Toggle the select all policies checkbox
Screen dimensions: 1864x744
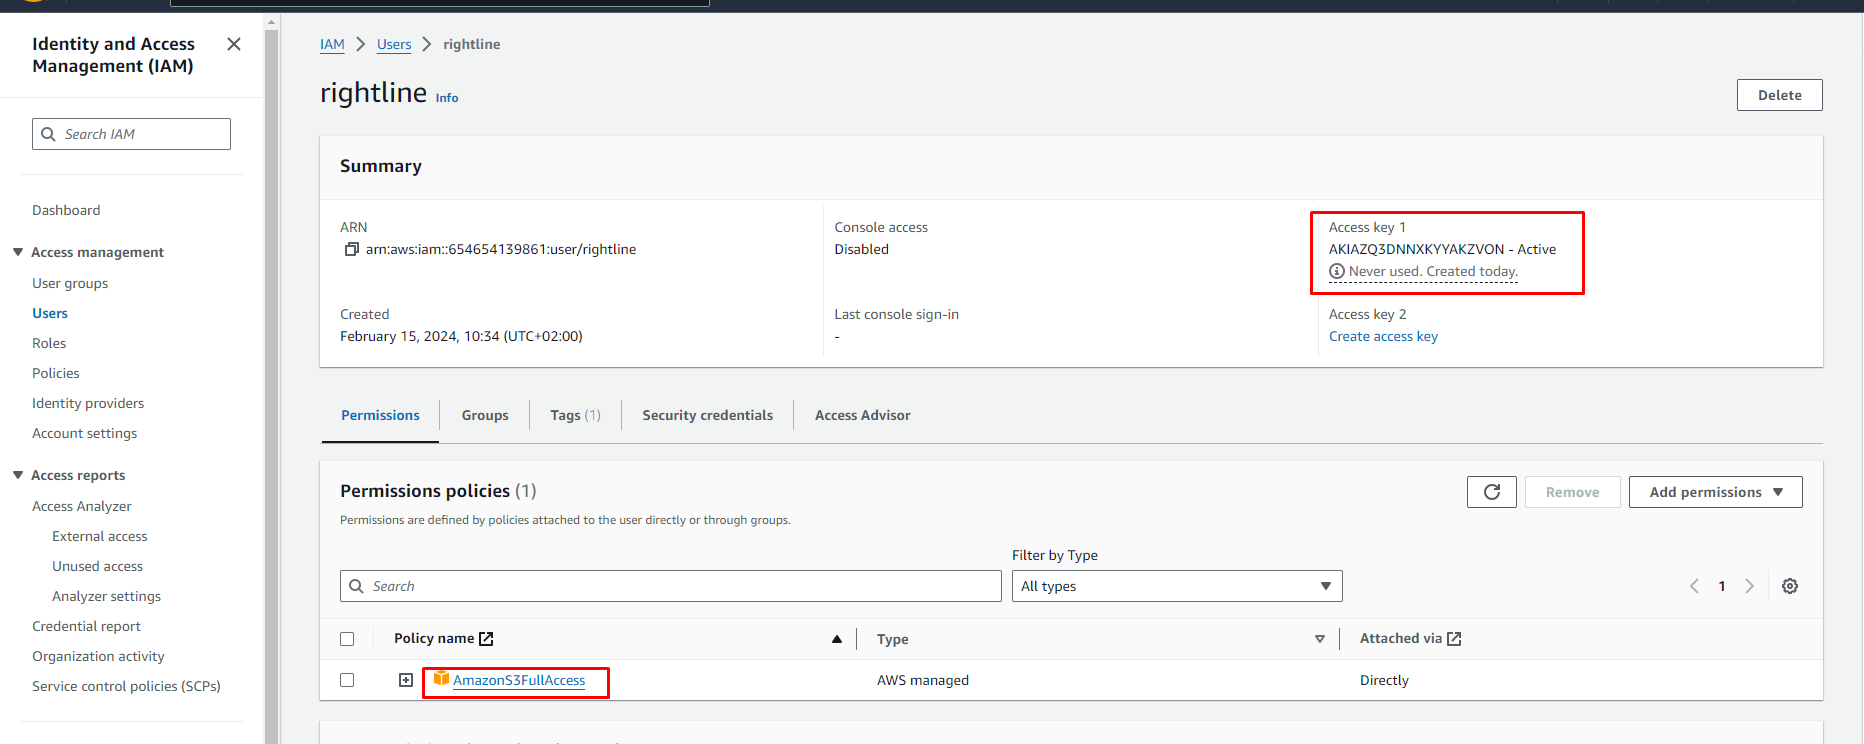[347, 639]
